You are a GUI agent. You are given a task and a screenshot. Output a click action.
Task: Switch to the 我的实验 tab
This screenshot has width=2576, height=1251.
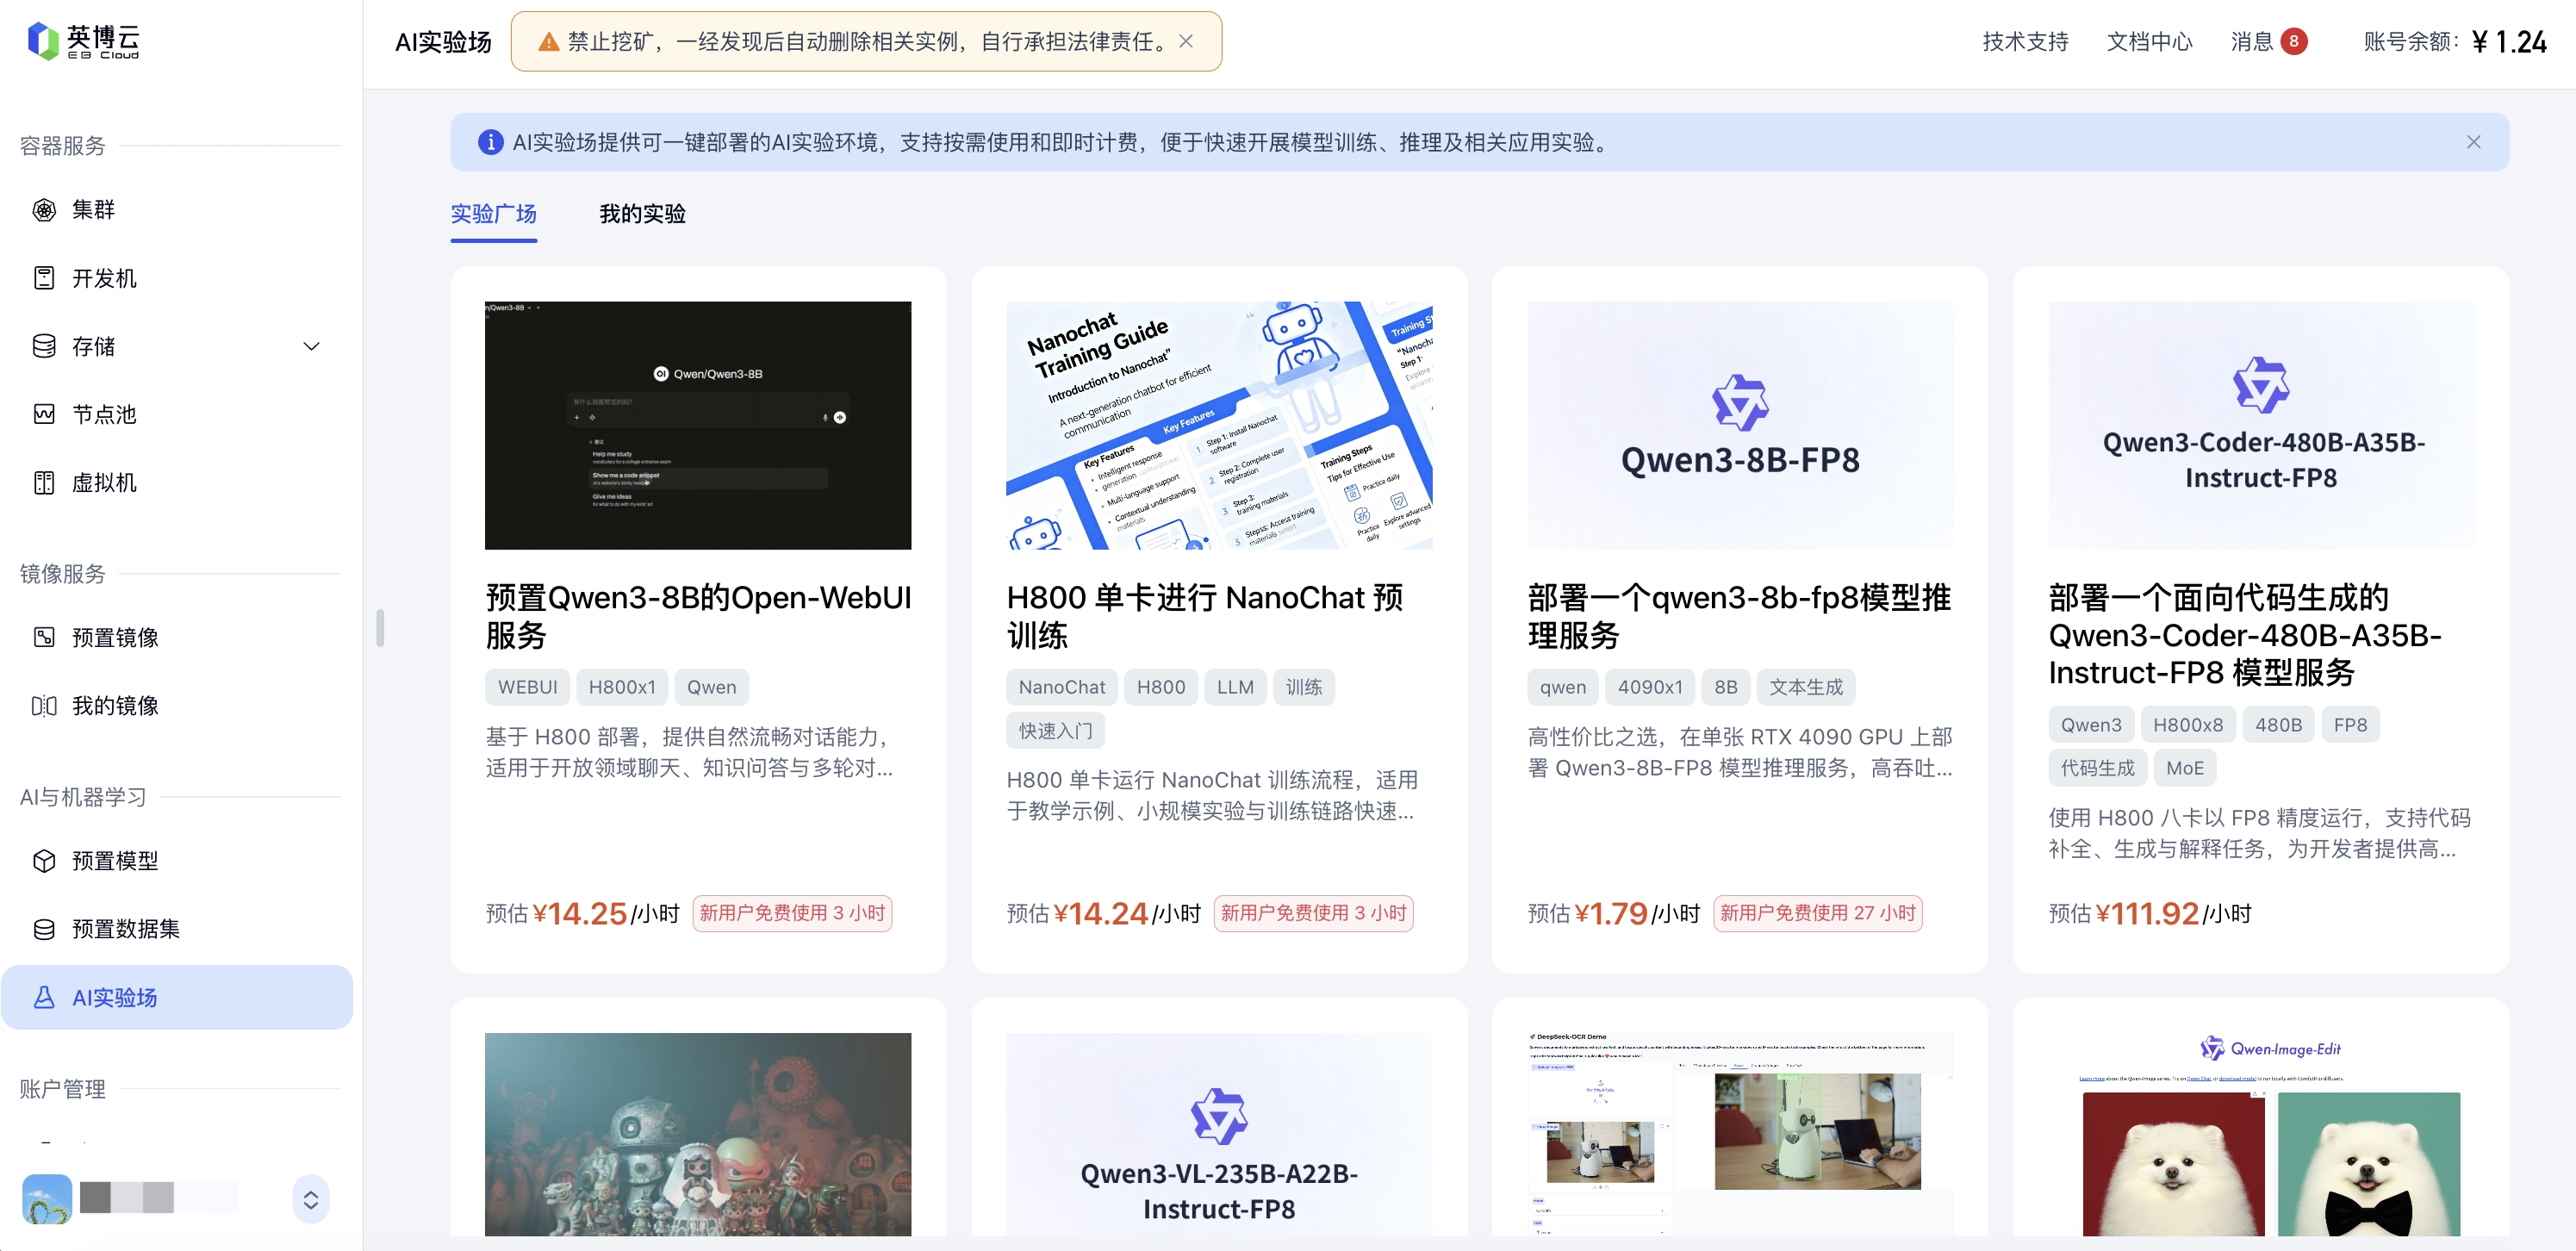[642, 213]
